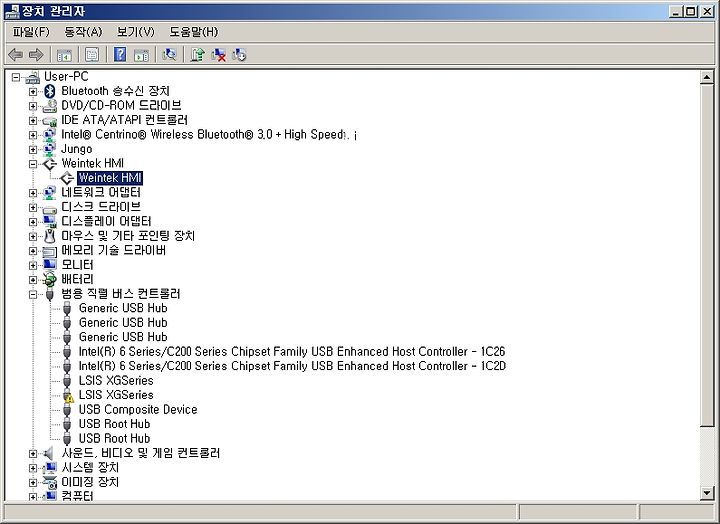Toggle the show/hide action pane toolbar icon

point(141,55)
